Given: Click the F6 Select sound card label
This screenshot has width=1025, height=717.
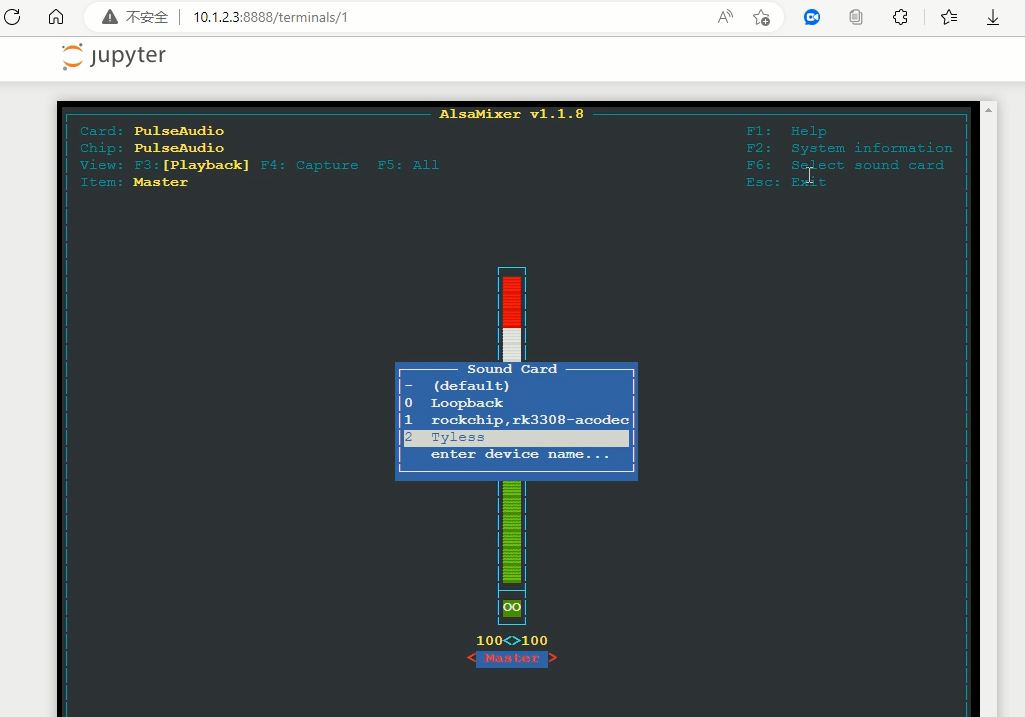Looking at the screenshot, I should coord(845,165).
